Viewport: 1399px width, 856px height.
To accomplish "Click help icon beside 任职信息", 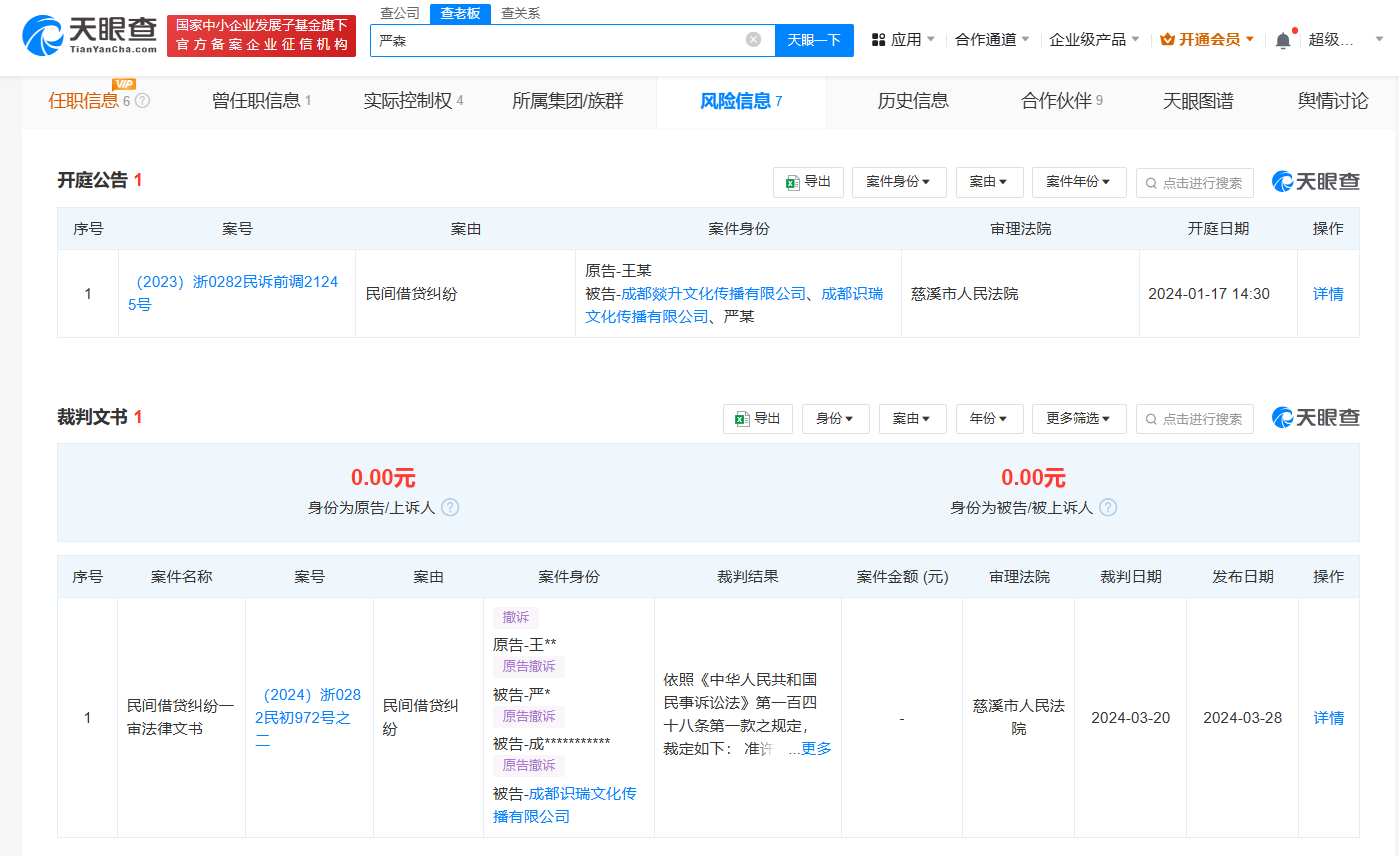I will tap(143, 101).
